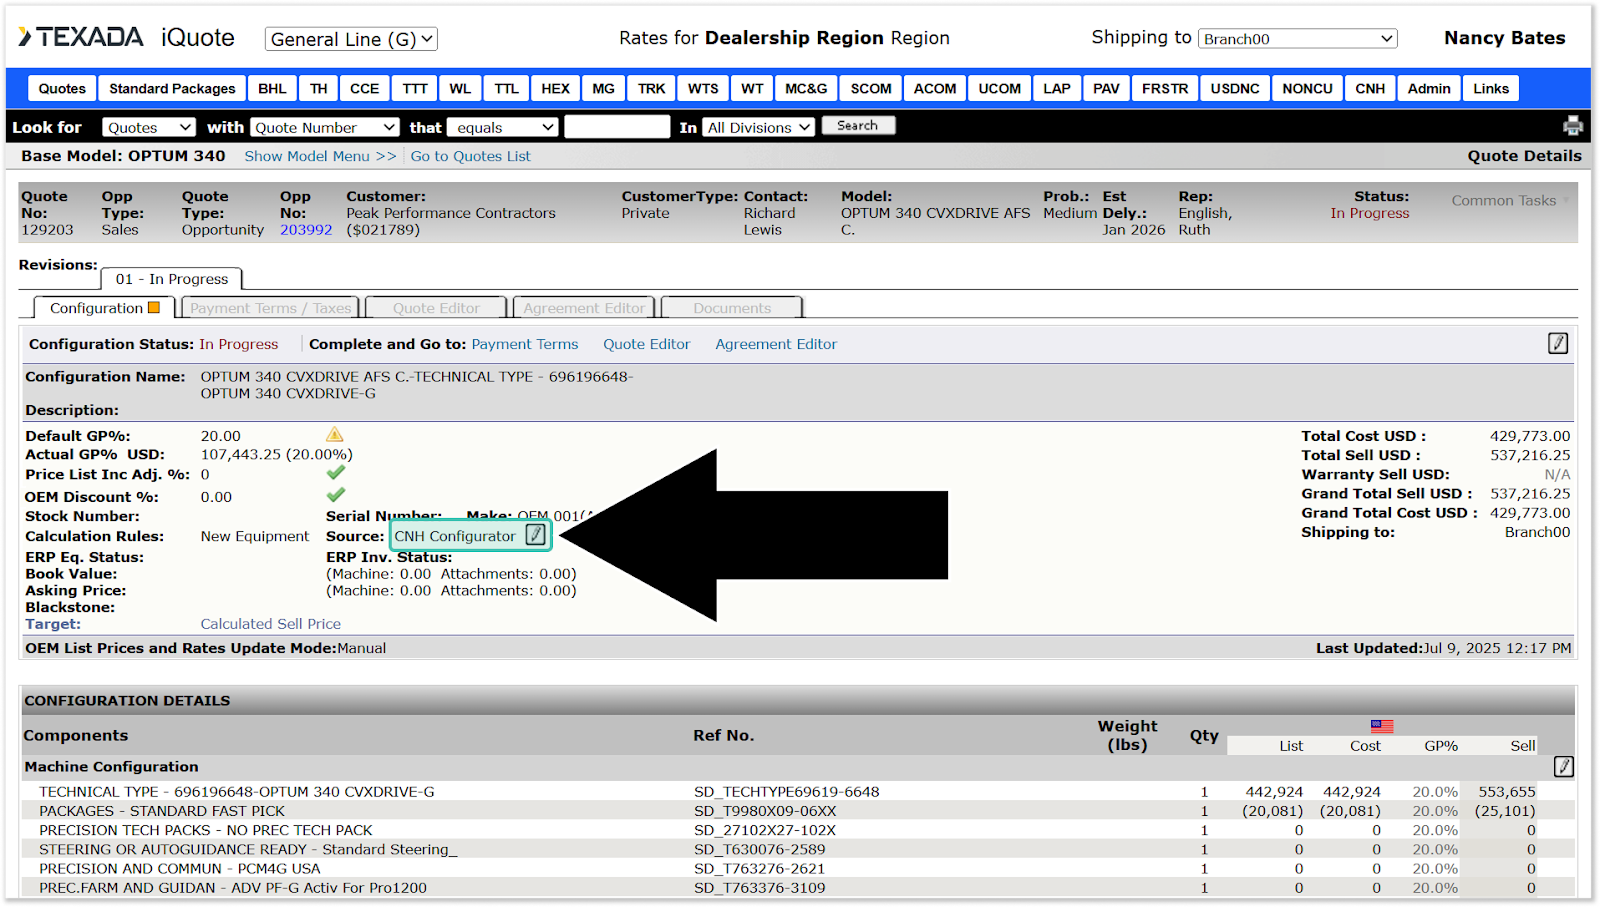Click Payment Terms link under Complete and Go to
The image size is (1600, 907).
point(525,344)
